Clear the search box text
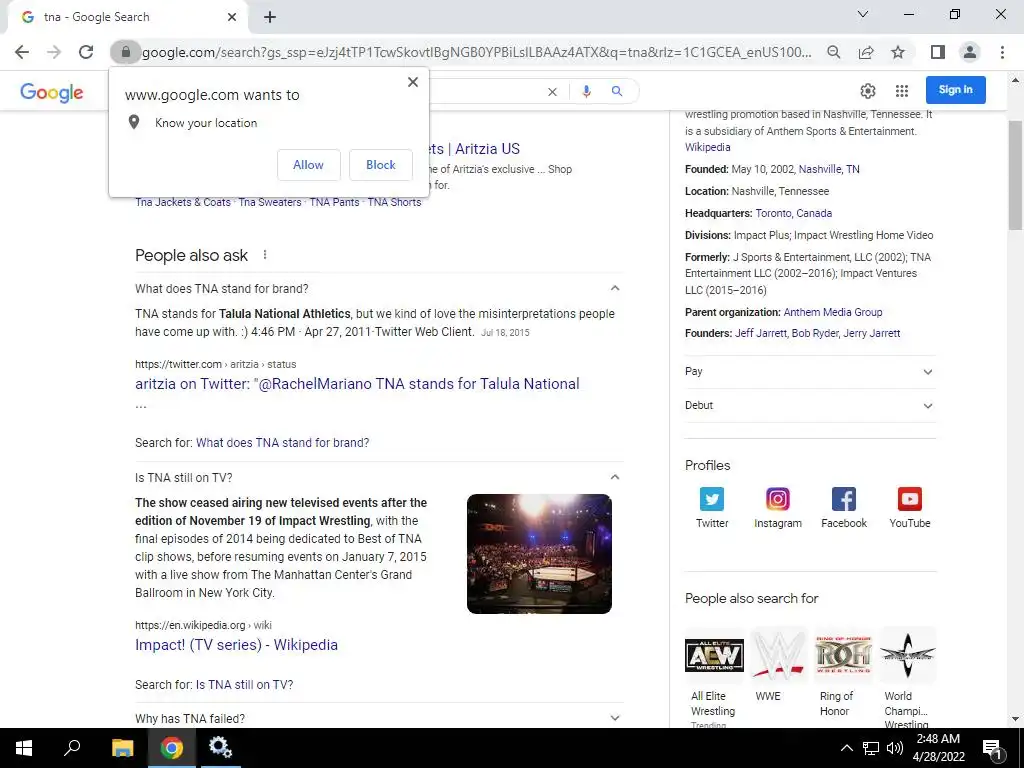1024x768 pixels. (552, 91)
